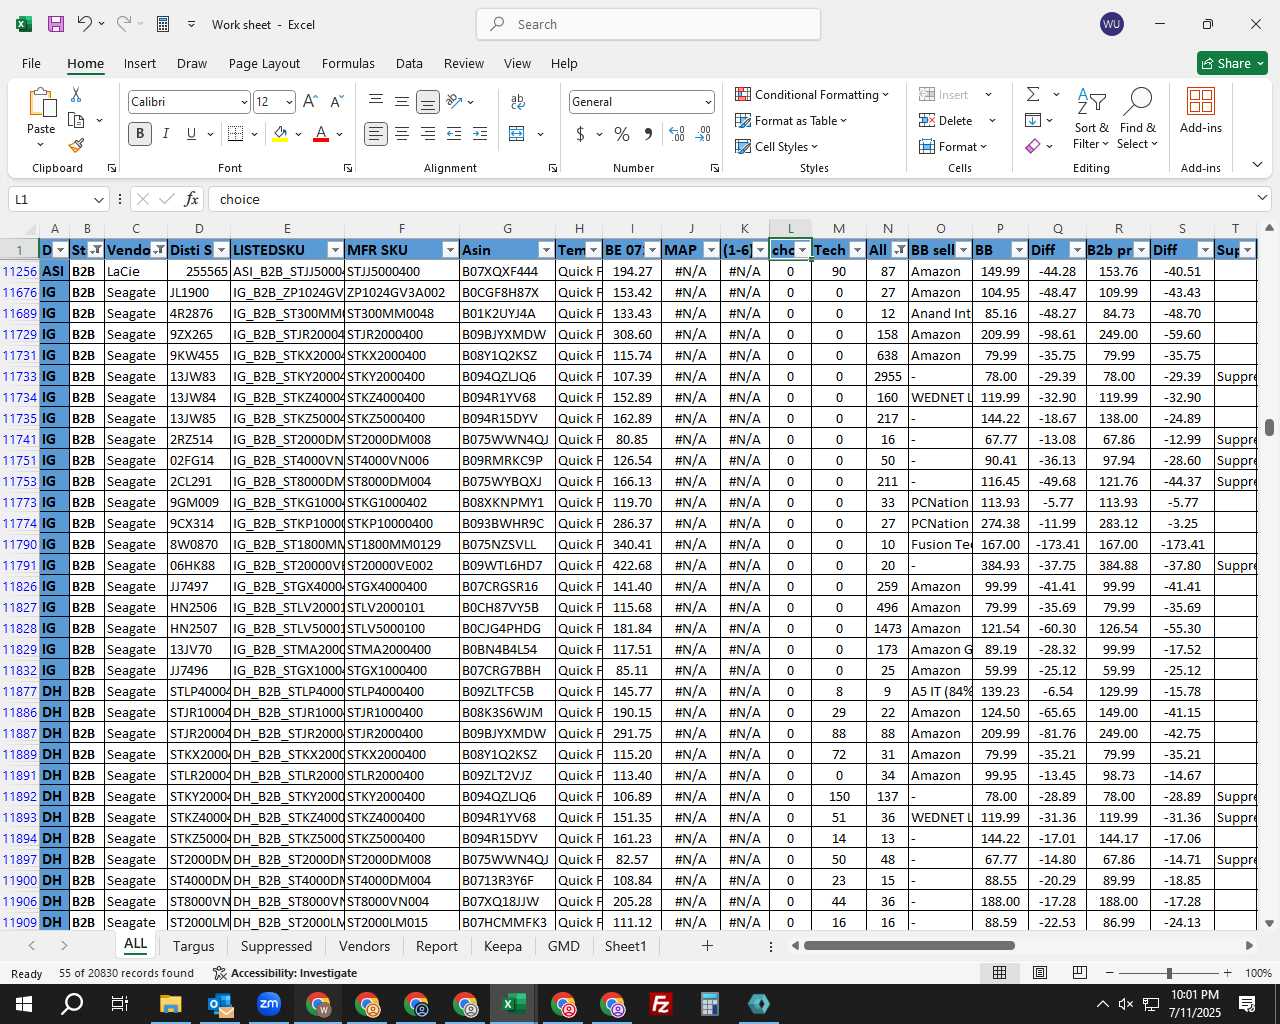1280x1024 pixels.
Task: Open the Add-ins pane
Action: [1200, 110]
